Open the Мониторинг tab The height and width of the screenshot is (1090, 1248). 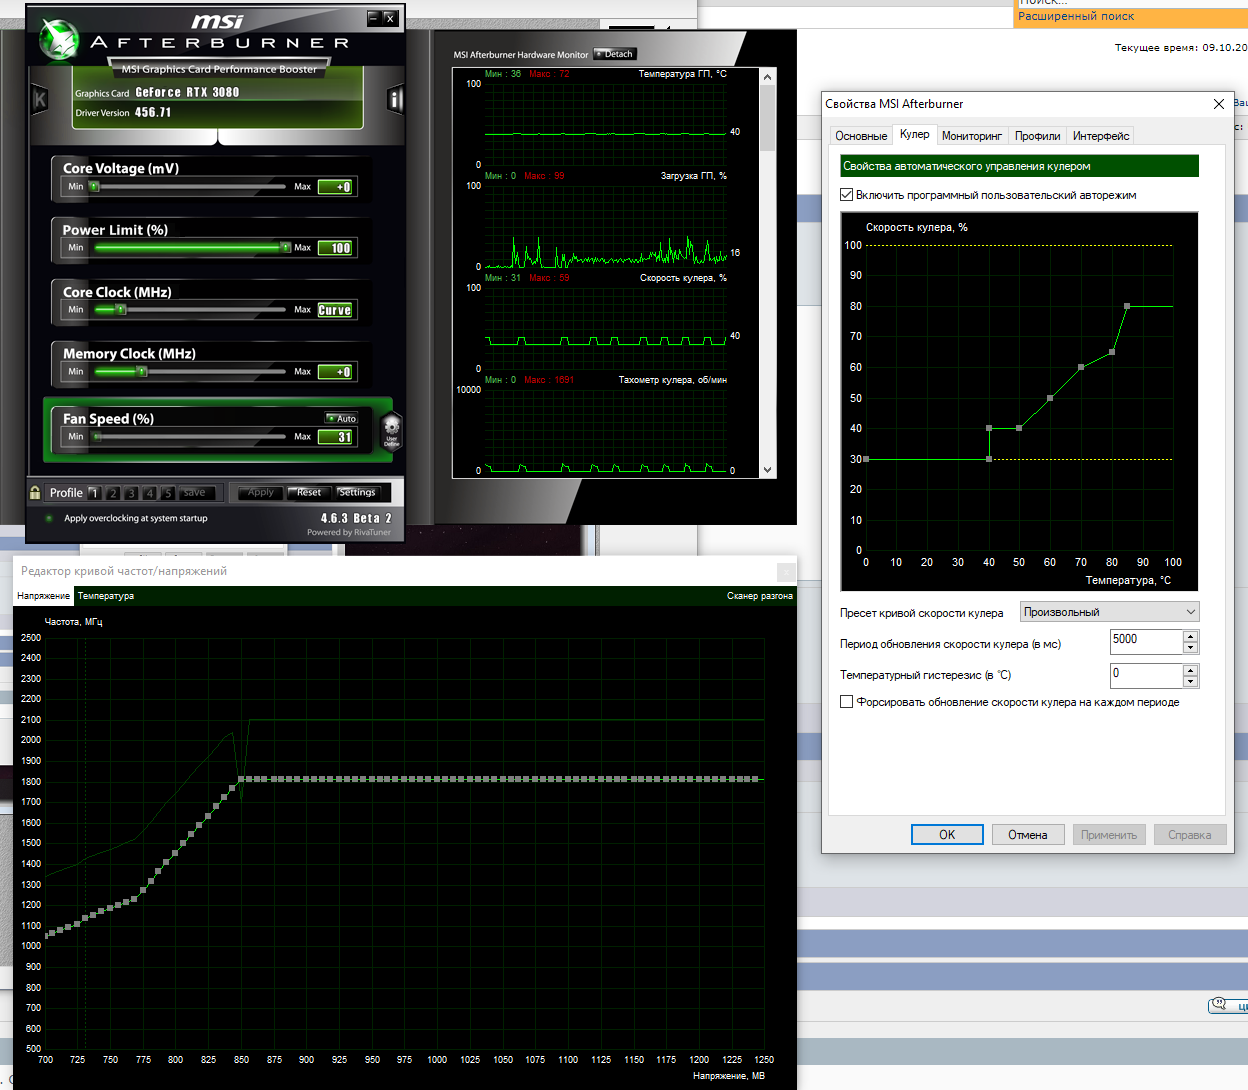pos(972,136)
